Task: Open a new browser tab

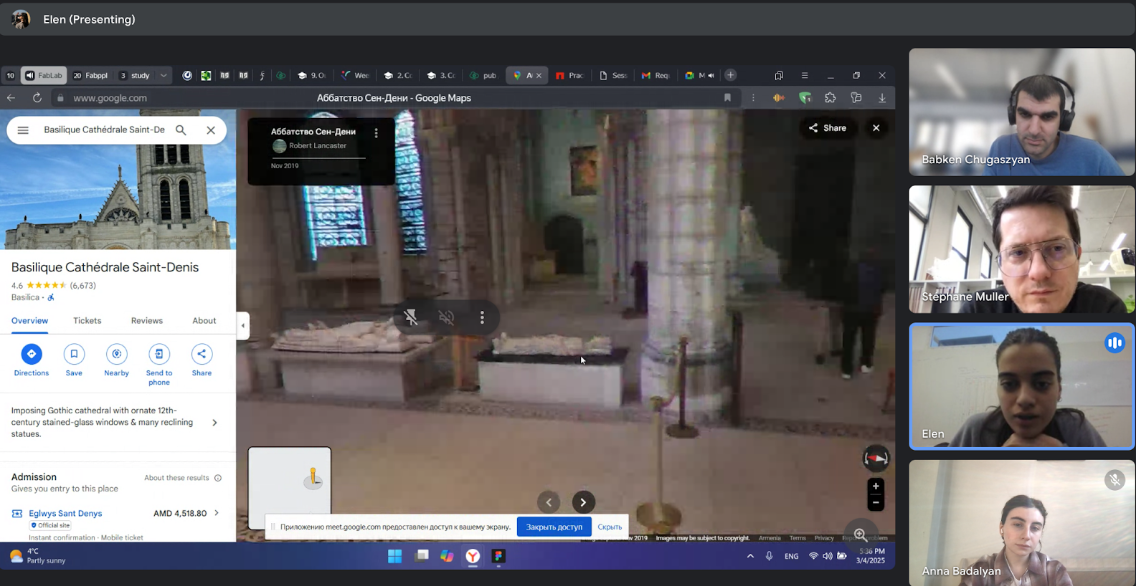Action: pos(730,75)
